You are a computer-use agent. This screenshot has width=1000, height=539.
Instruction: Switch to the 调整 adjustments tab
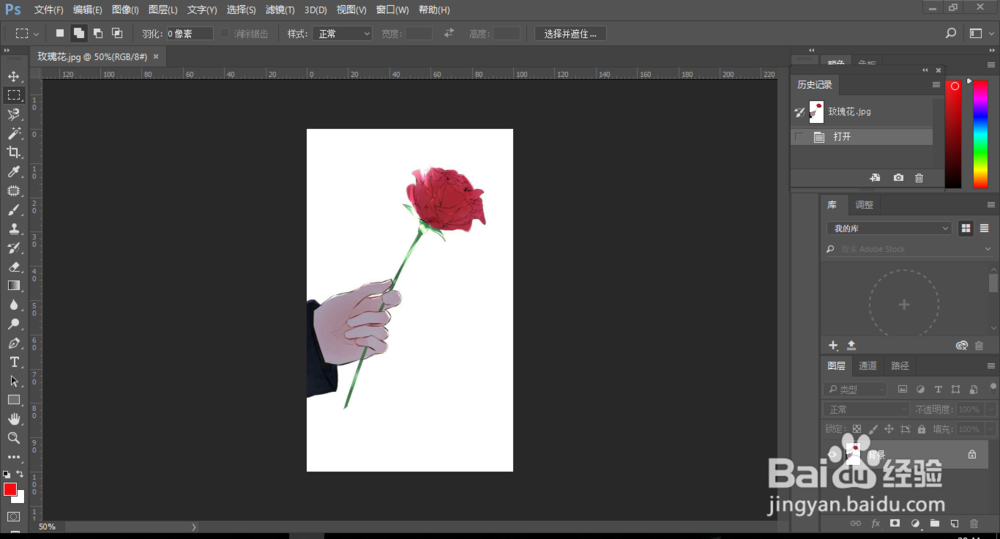864,205
